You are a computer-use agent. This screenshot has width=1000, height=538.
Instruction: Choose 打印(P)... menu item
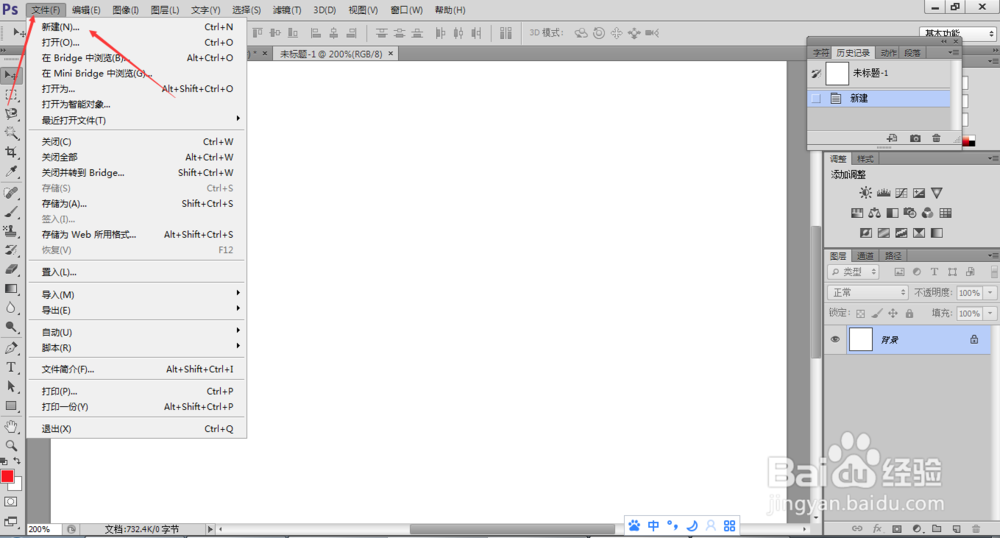136,391
